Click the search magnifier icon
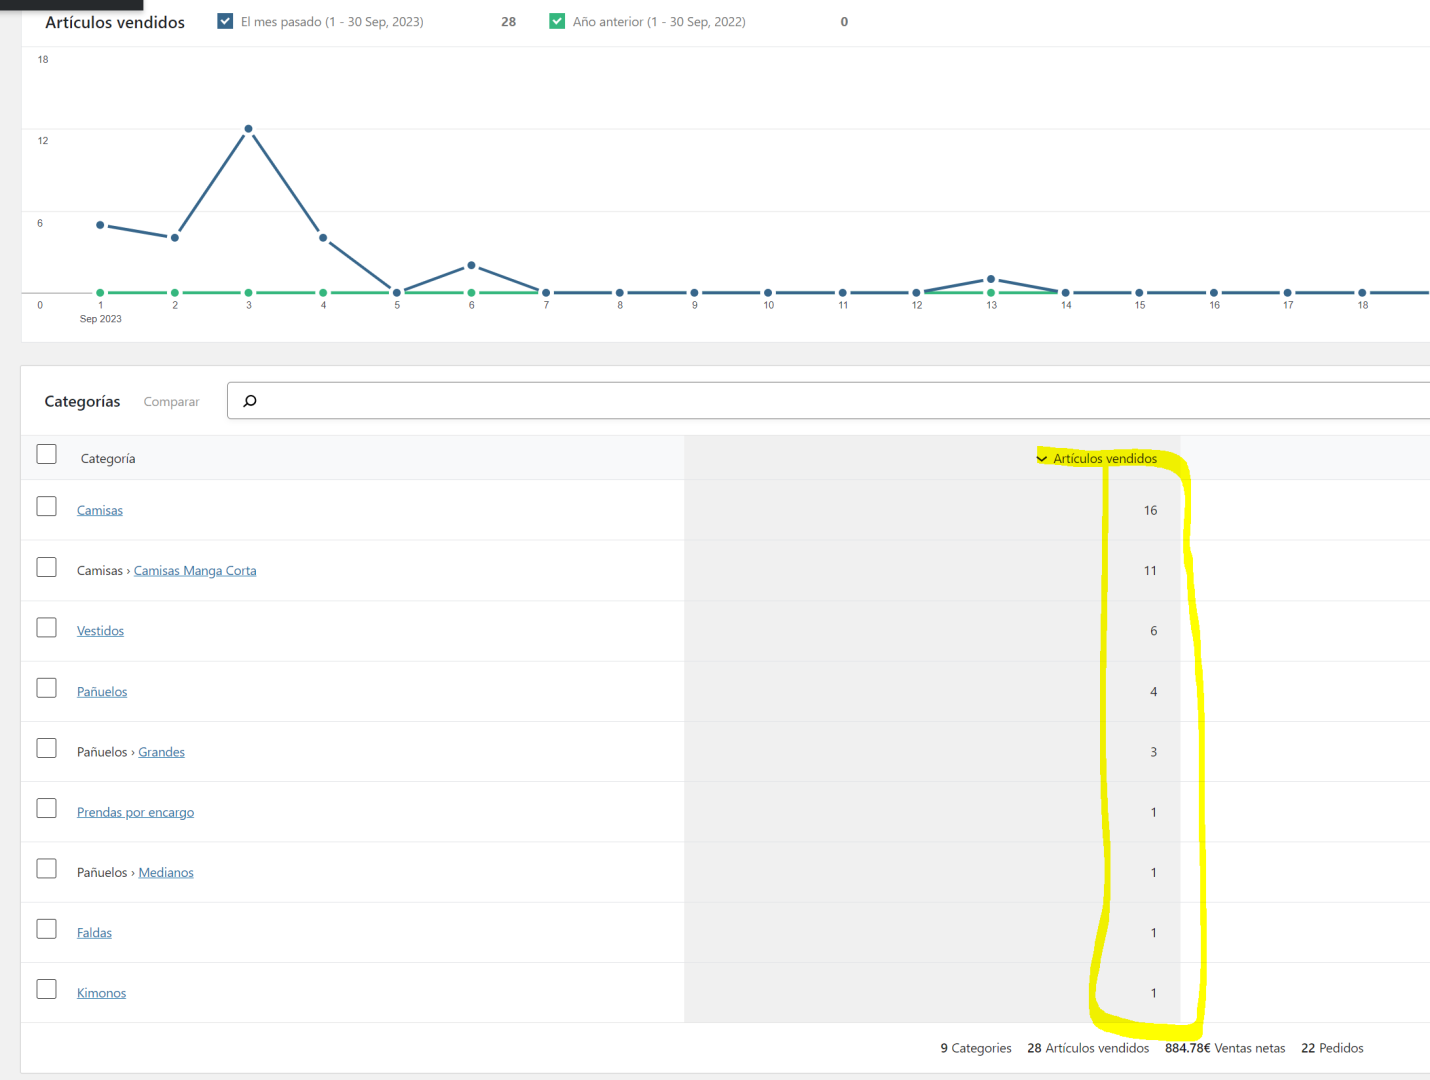This screenshot has height=1080, width=1430. [250, 401]
